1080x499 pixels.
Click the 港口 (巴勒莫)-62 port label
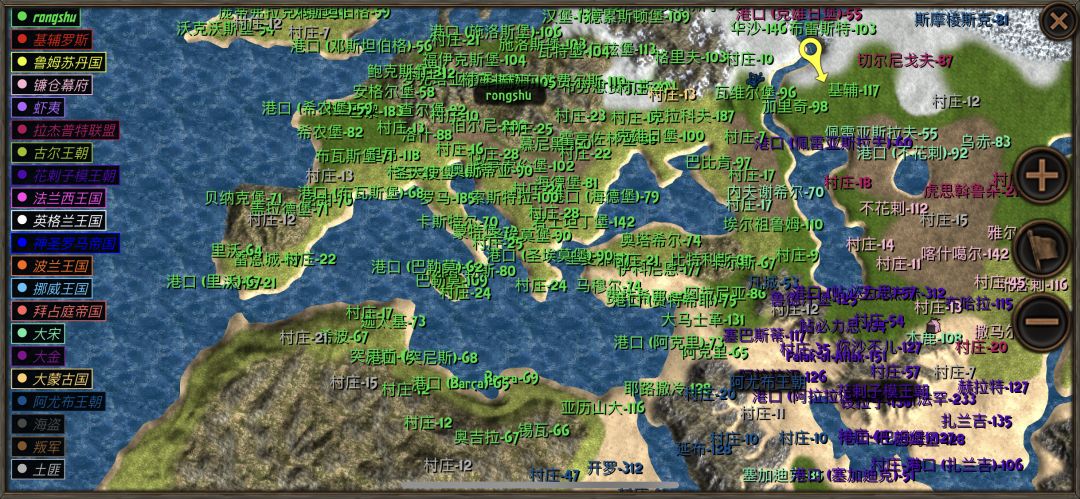tap(427, 267)
